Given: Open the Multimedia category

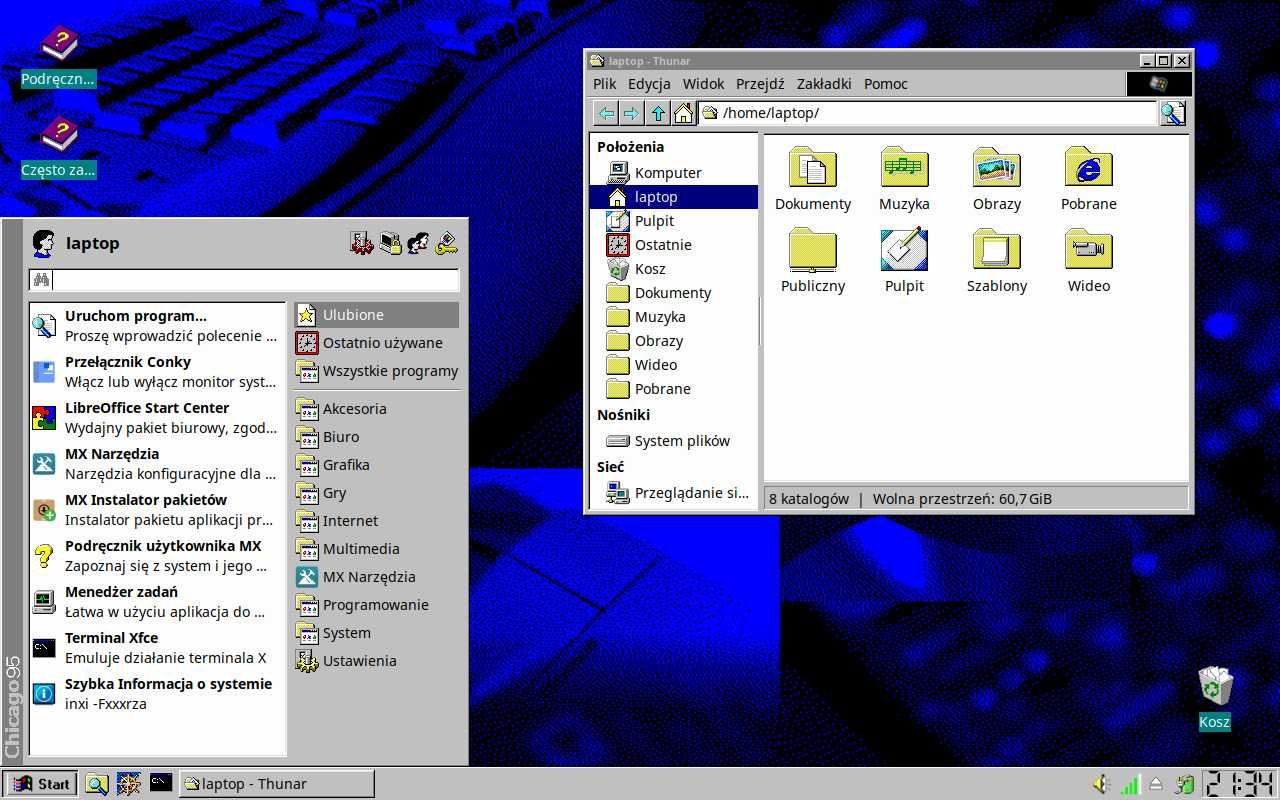Looking at the screenshot, I should 377,549.
